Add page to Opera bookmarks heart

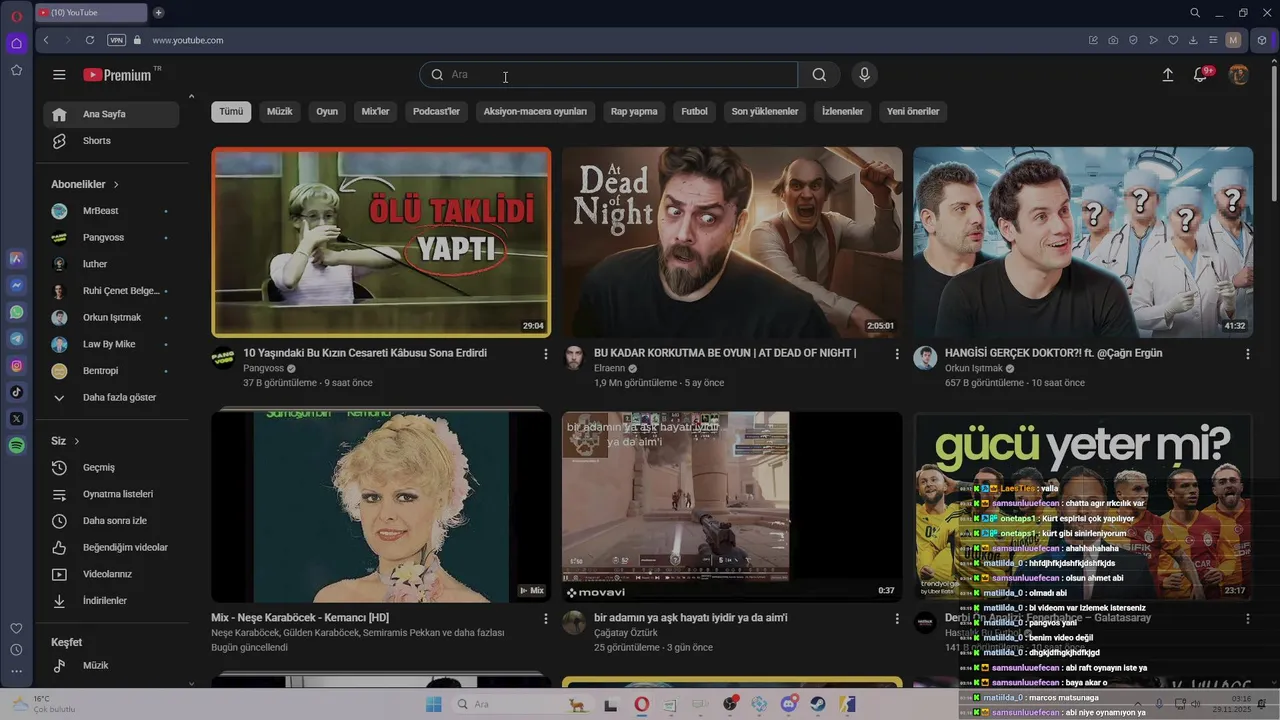1173,40
